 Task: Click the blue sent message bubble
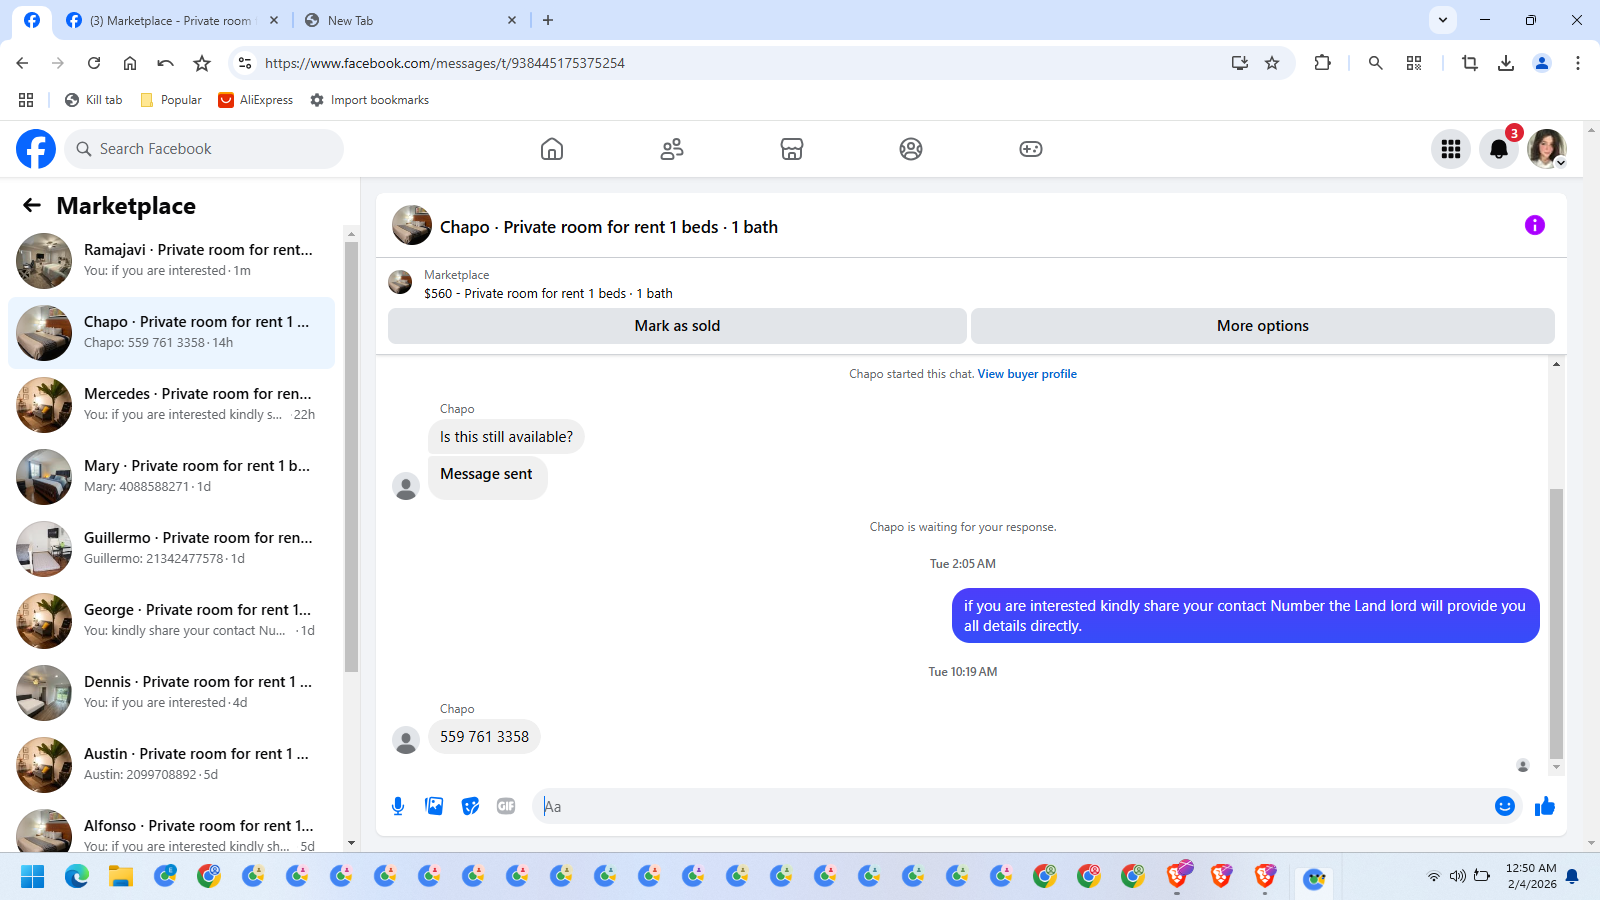(x=1245, y=616)
